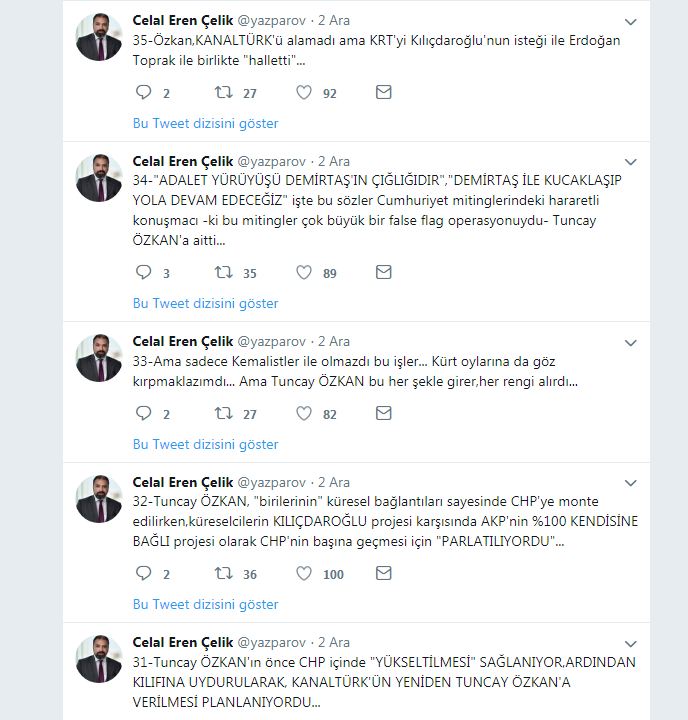Open the options chevron on tweet 32

pyautogui.click(x=630, y=482)
